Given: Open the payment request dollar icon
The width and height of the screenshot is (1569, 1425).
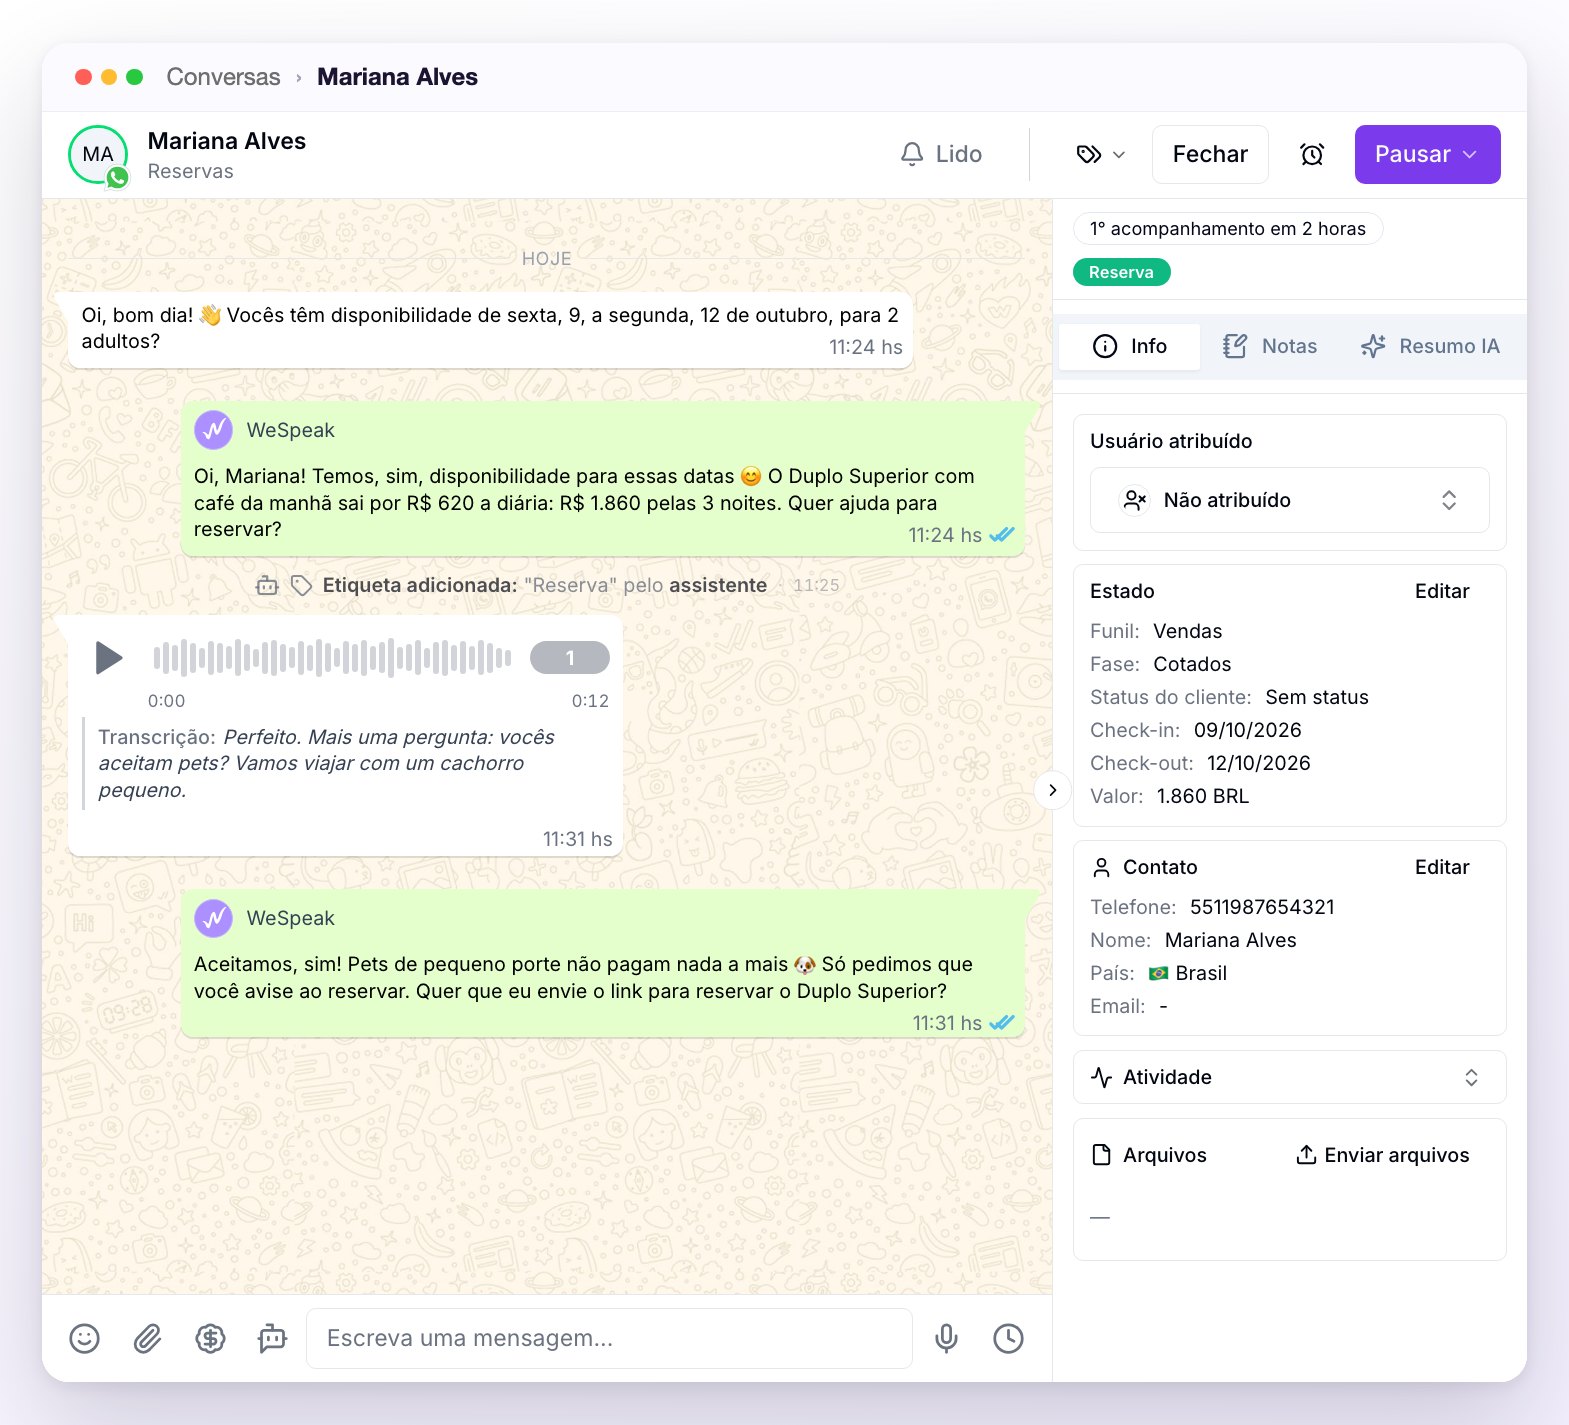Looking at the screenshot, I should click(210, 1338).
